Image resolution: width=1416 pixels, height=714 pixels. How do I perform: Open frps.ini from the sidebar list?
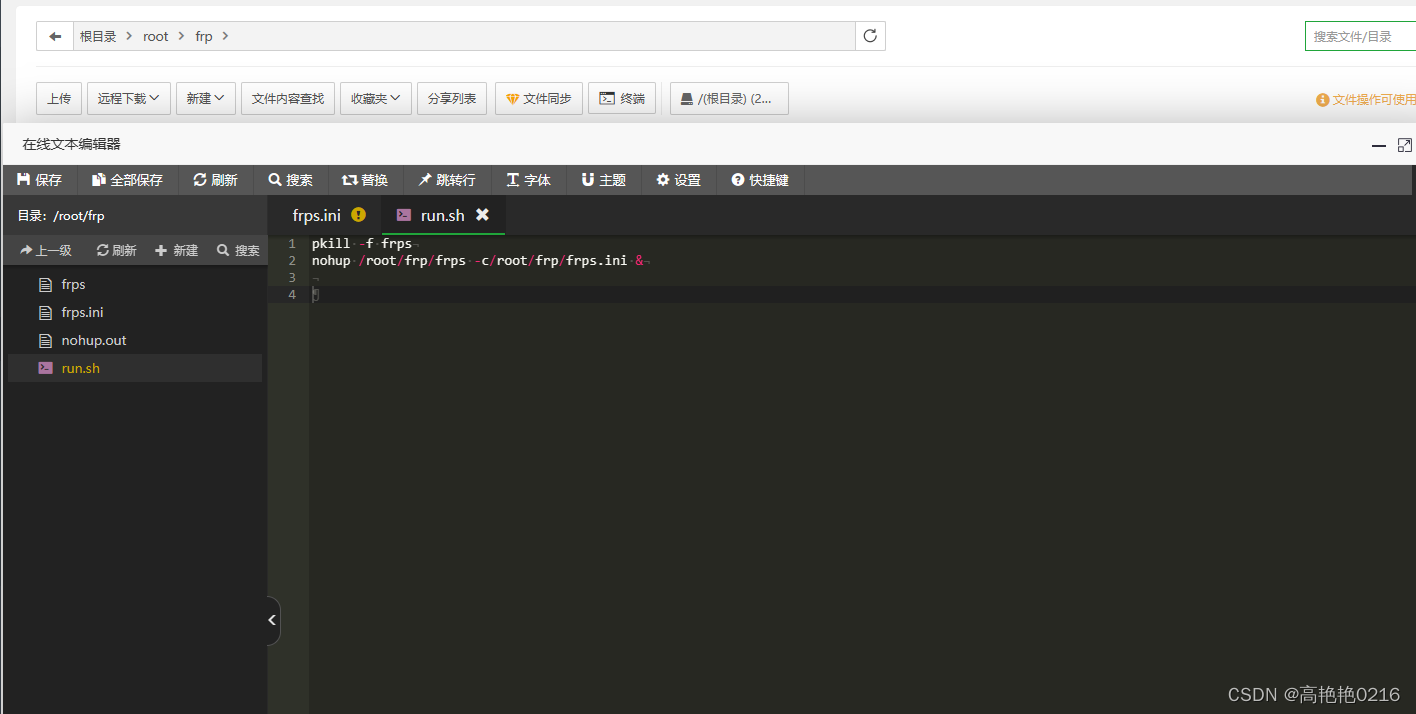point(135,312)
